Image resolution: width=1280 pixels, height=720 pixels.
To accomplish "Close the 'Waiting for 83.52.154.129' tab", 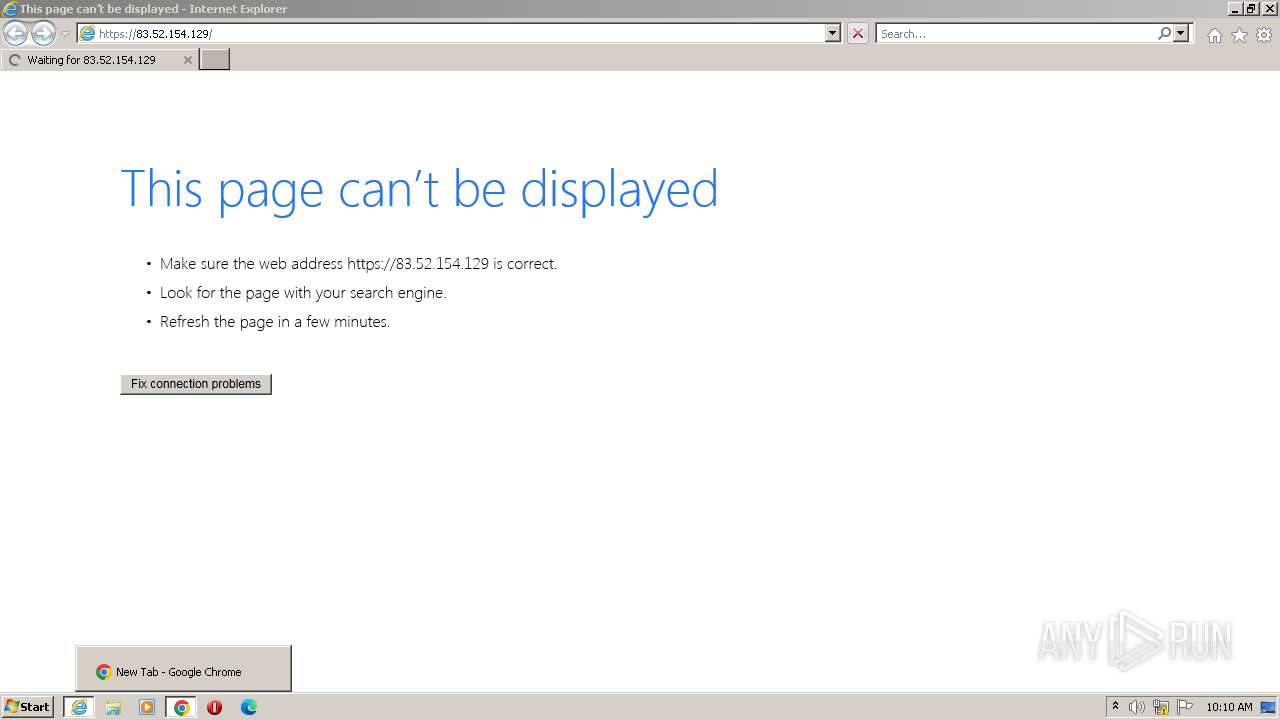I will (187, 60).
